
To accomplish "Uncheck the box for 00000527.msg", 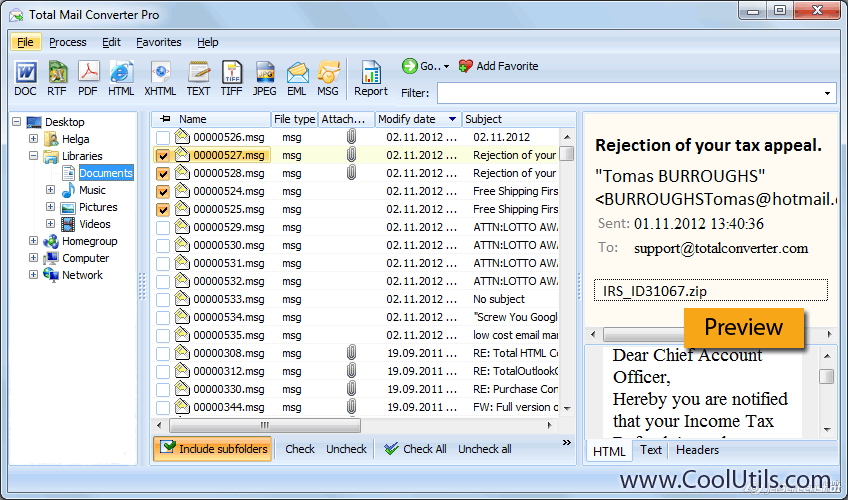I will pyautogui.click(x=163, y=156).
